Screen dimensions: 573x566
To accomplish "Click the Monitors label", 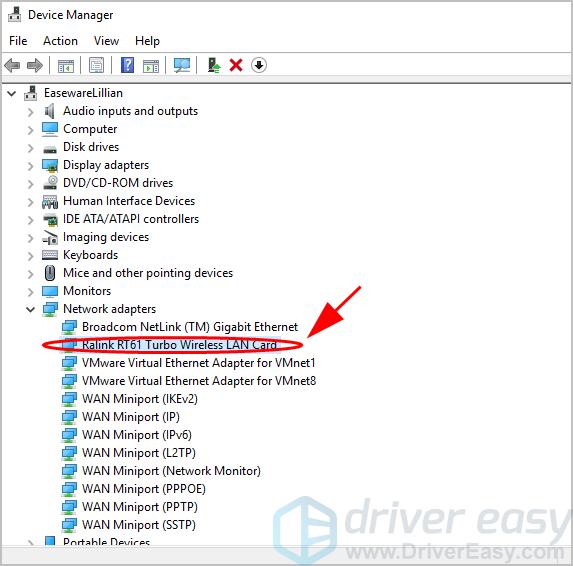I will pos(87,291).
